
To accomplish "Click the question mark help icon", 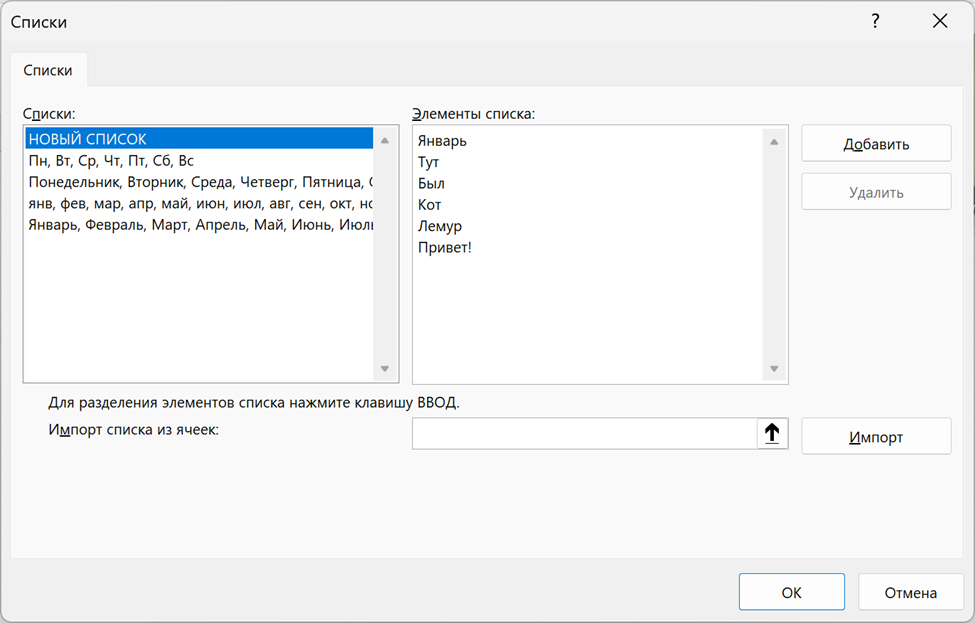I will coord(875,21).
